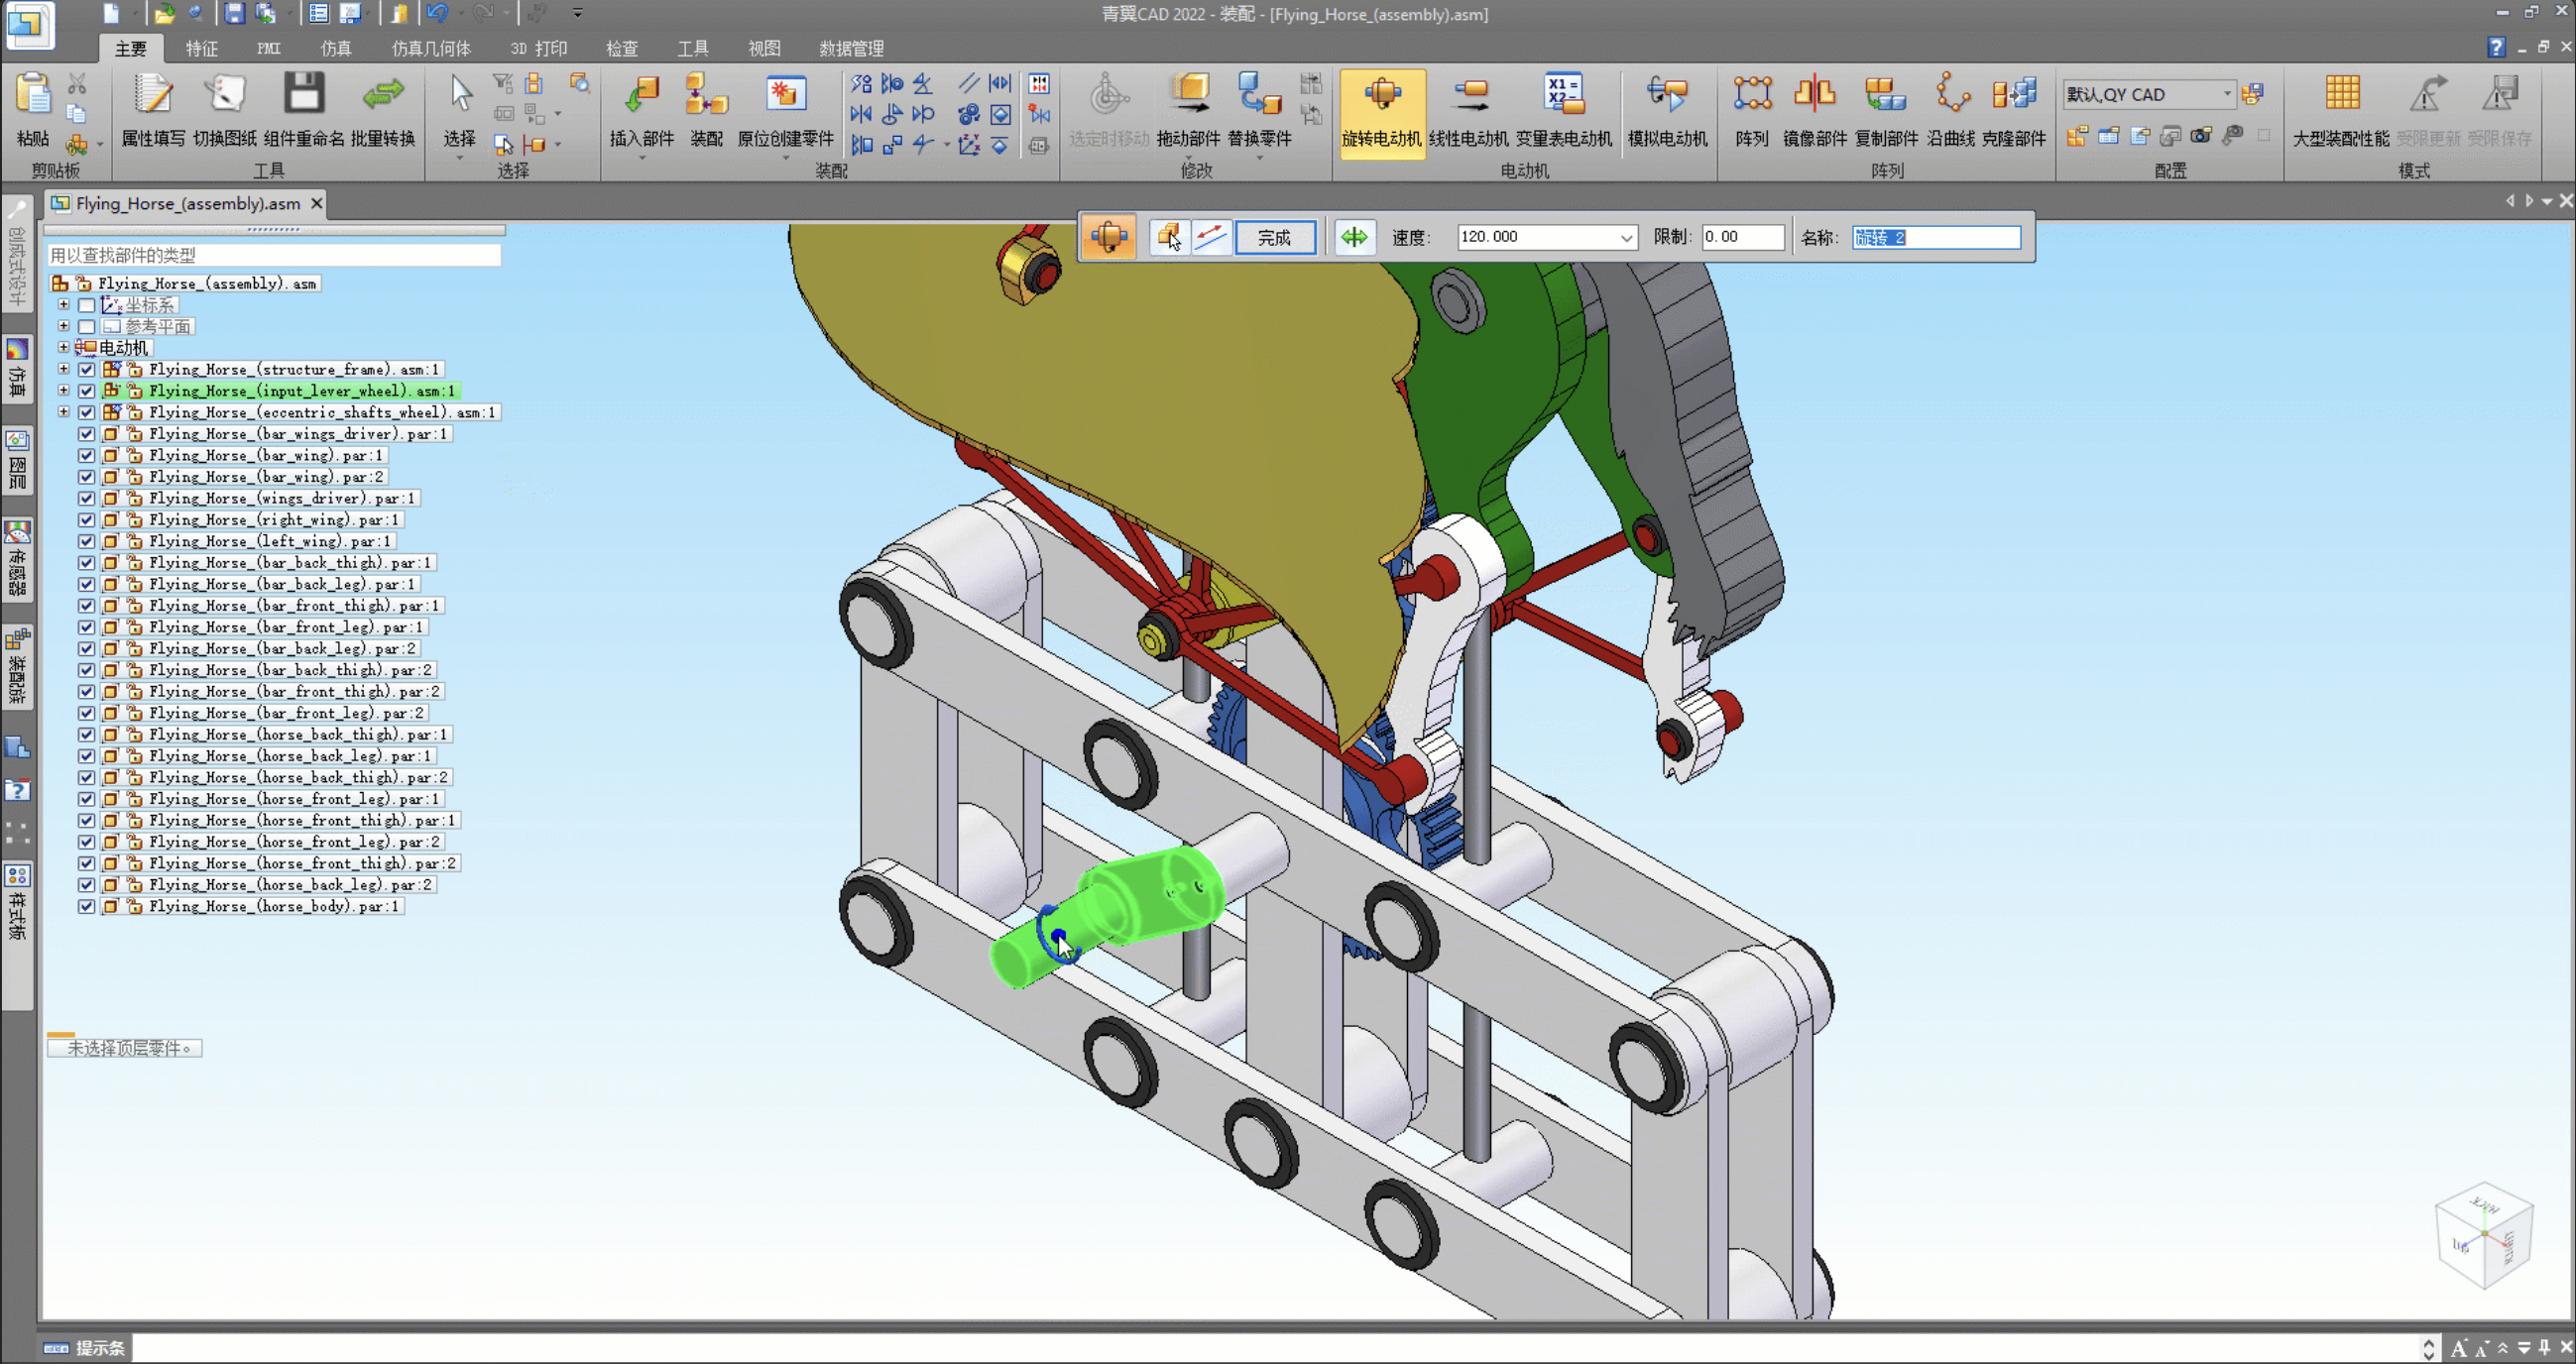Select the root Flying_Horse_(assembly).asm tree item
Screen dimensions: 2576x1364
[207, 283]
